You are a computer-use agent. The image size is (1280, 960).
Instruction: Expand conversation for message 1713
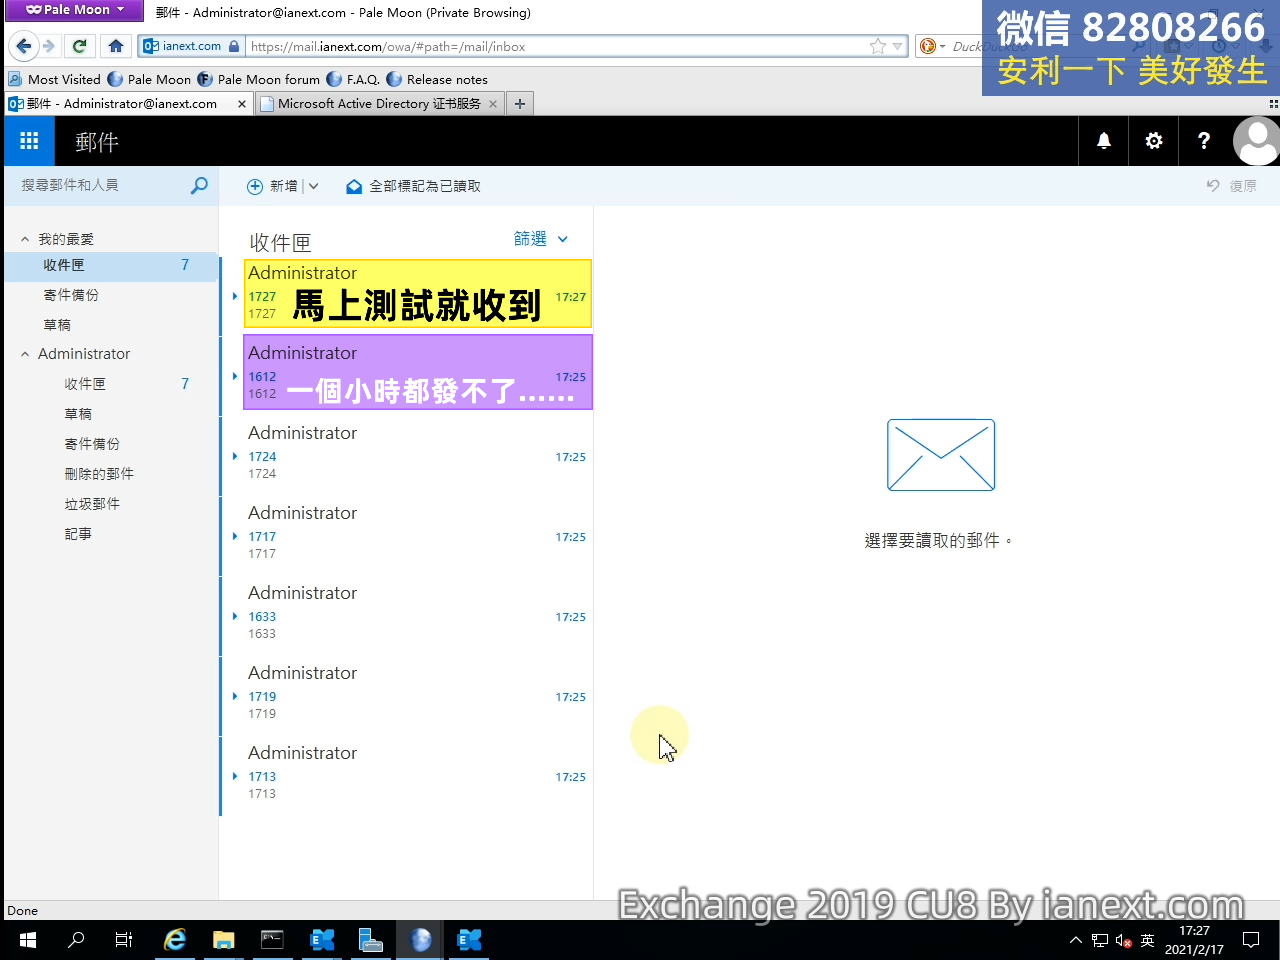pos(235,776)
